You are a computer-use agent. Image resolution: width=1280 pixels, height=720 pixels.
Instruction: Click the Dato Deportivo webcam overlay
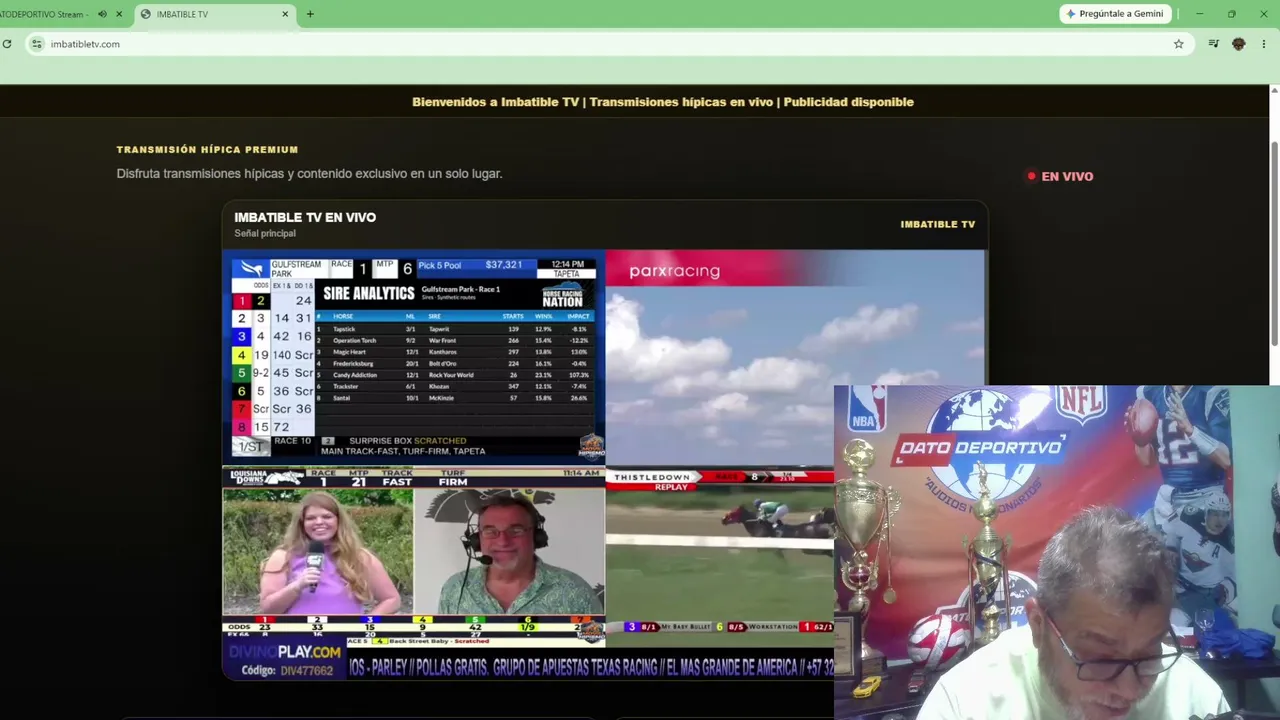click(1057, 552)
